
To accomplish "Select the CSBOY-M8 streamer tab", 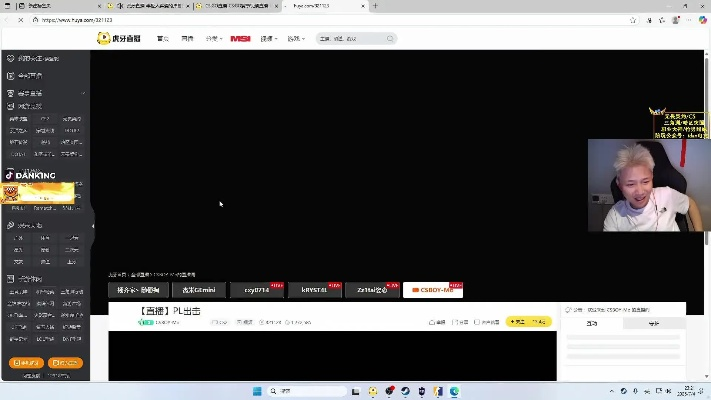I will tap(432, 290).
